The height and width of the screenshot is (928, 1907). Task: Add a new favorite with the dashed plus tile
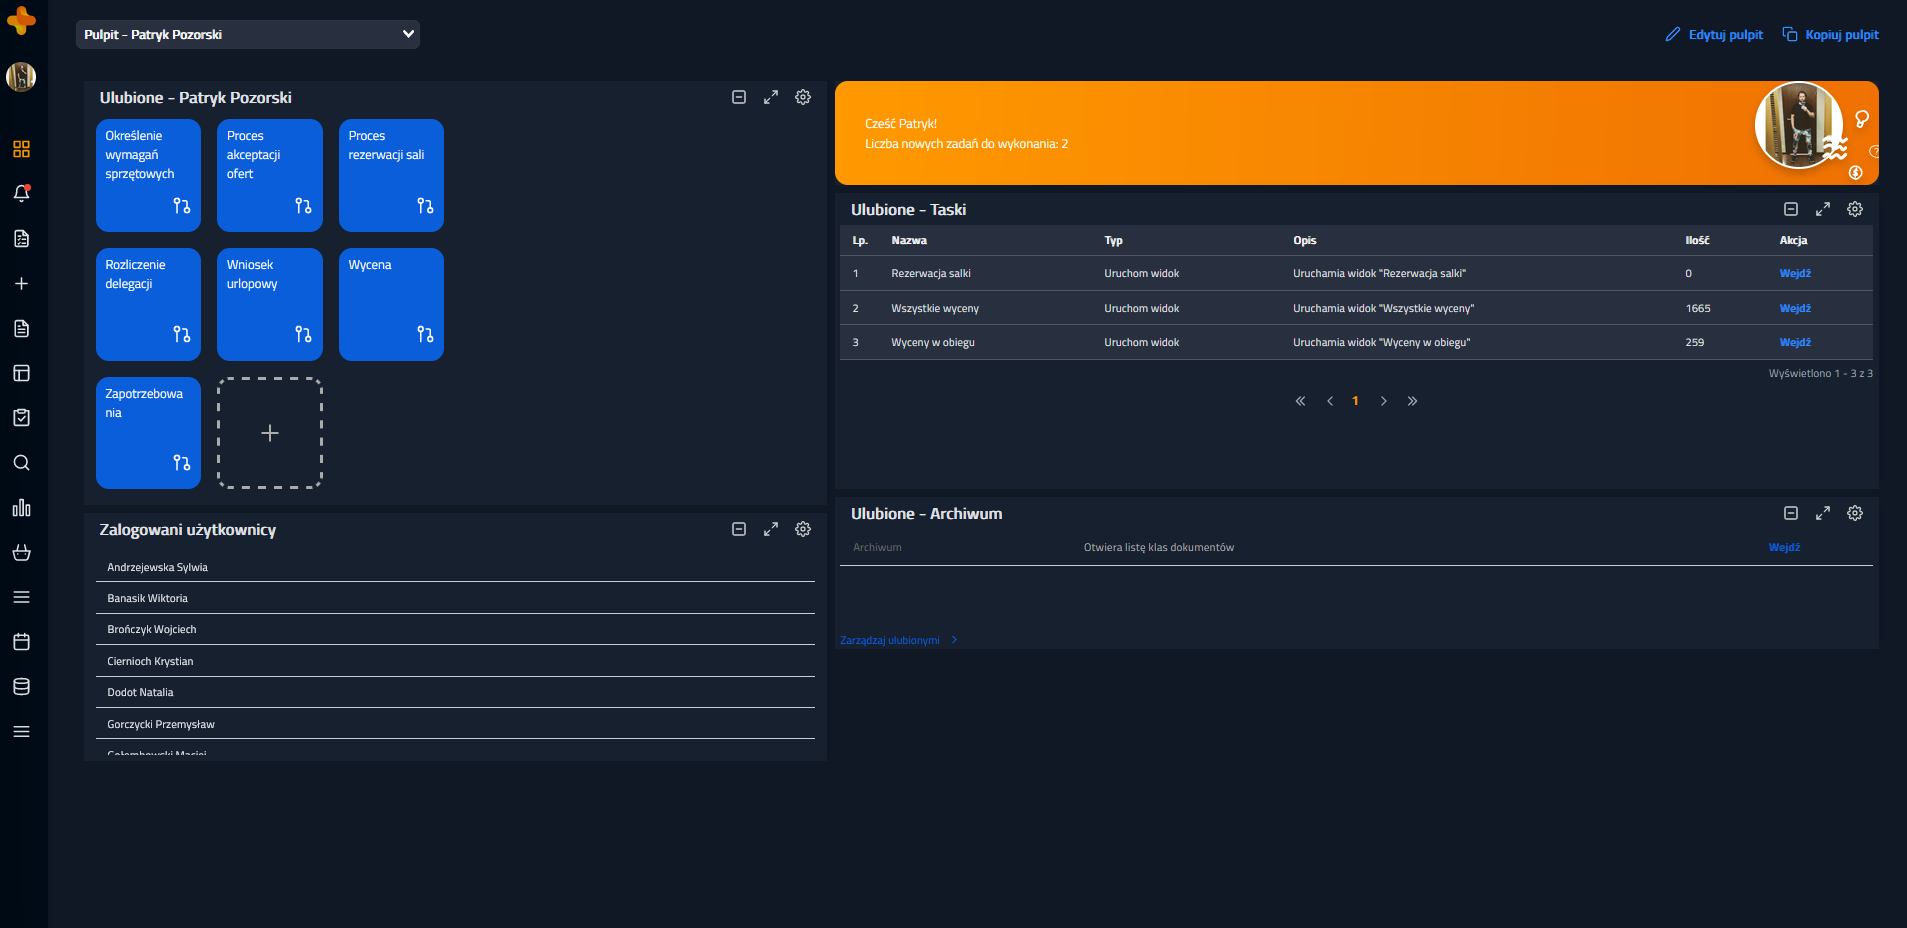[x=270, y=433]
